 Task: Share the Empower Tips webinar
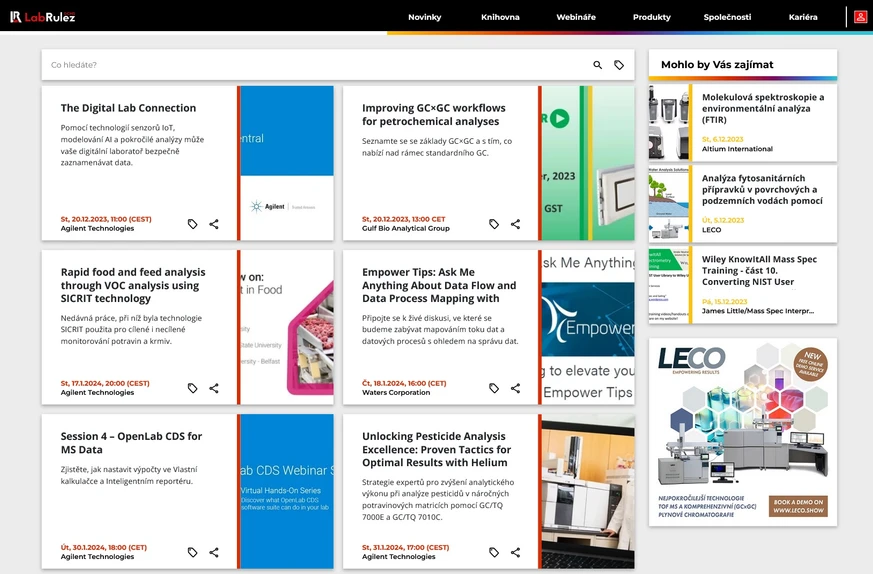(516, 388)
